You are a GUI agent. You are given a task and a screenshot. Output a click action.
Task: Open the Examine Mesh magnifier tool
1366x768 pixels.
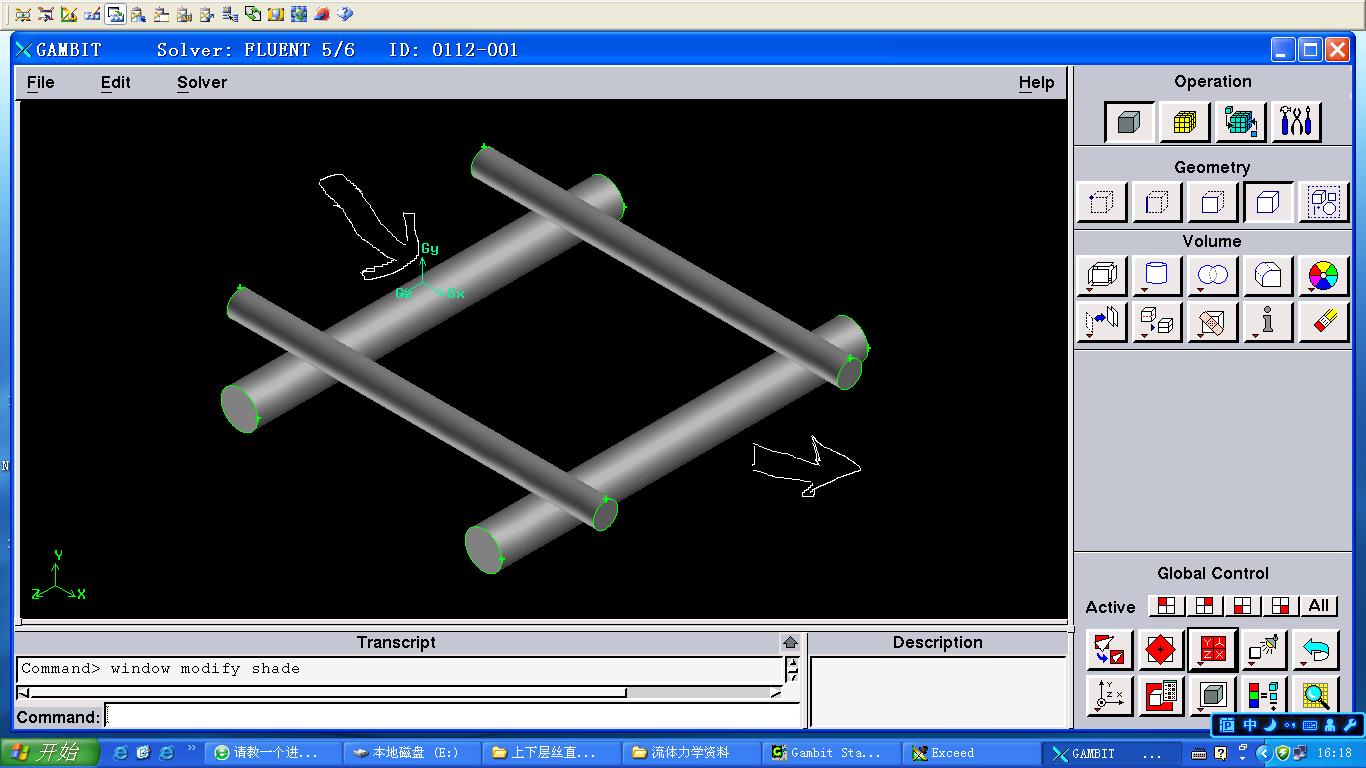[x=1316, y=696]
